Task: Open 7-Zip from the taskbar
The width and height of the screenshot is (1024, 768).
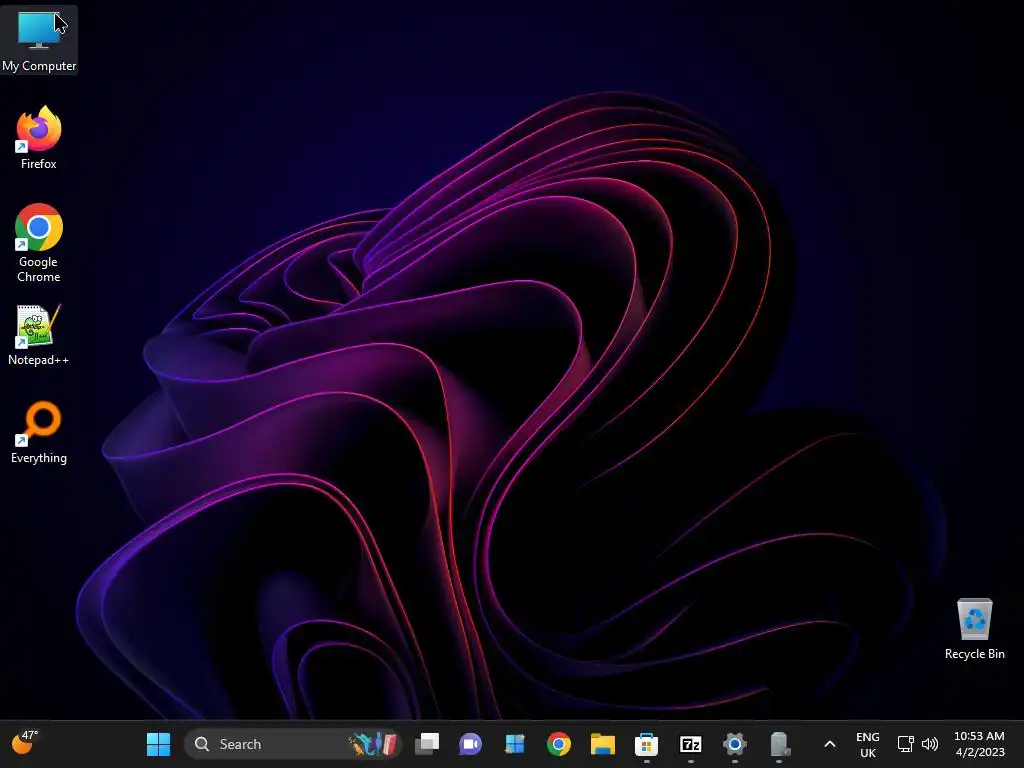Action: click(x=690, y=744)
